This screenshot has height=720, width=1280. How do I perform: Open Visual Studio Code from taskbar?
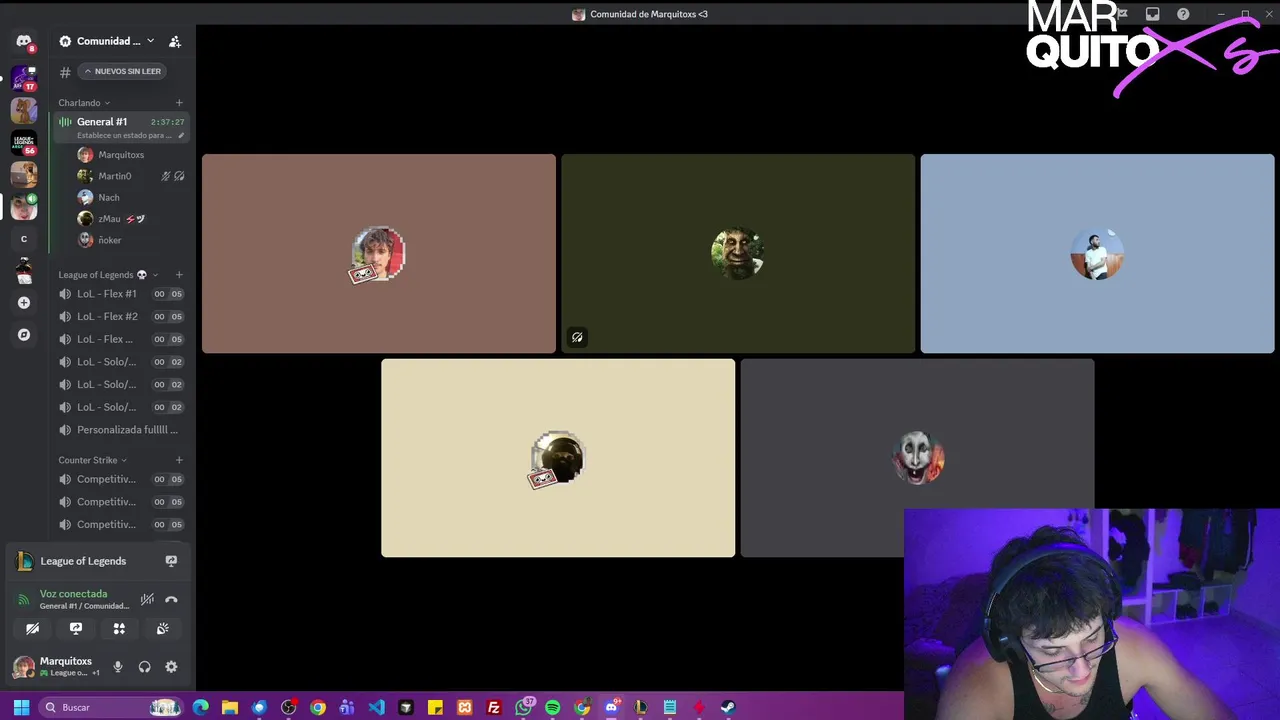376,707
